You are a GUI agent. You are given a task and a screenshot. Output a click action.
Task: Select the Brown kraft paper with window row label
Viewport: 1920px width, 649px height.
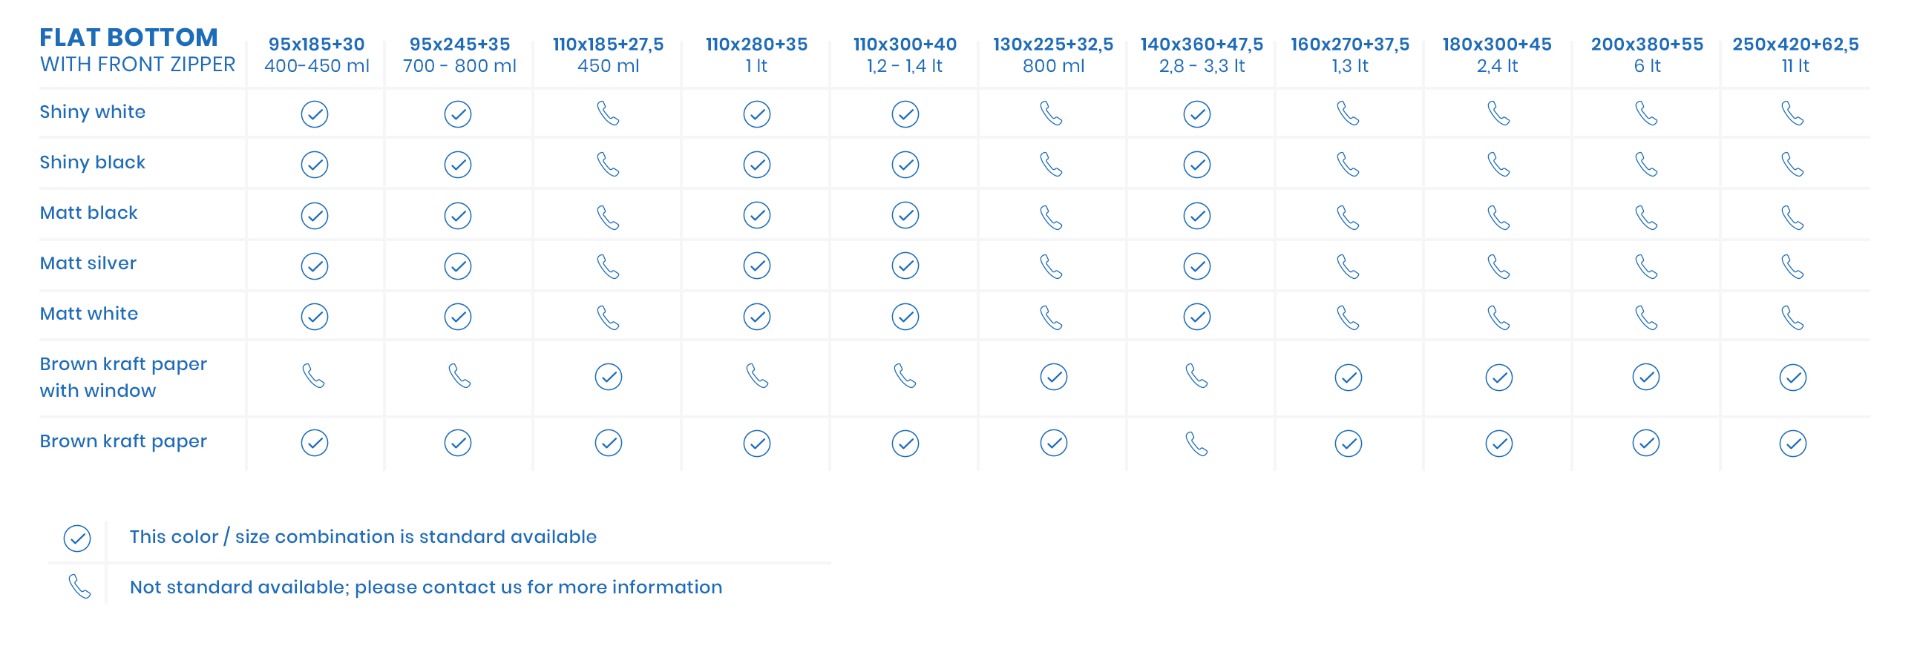click(123, 377)
